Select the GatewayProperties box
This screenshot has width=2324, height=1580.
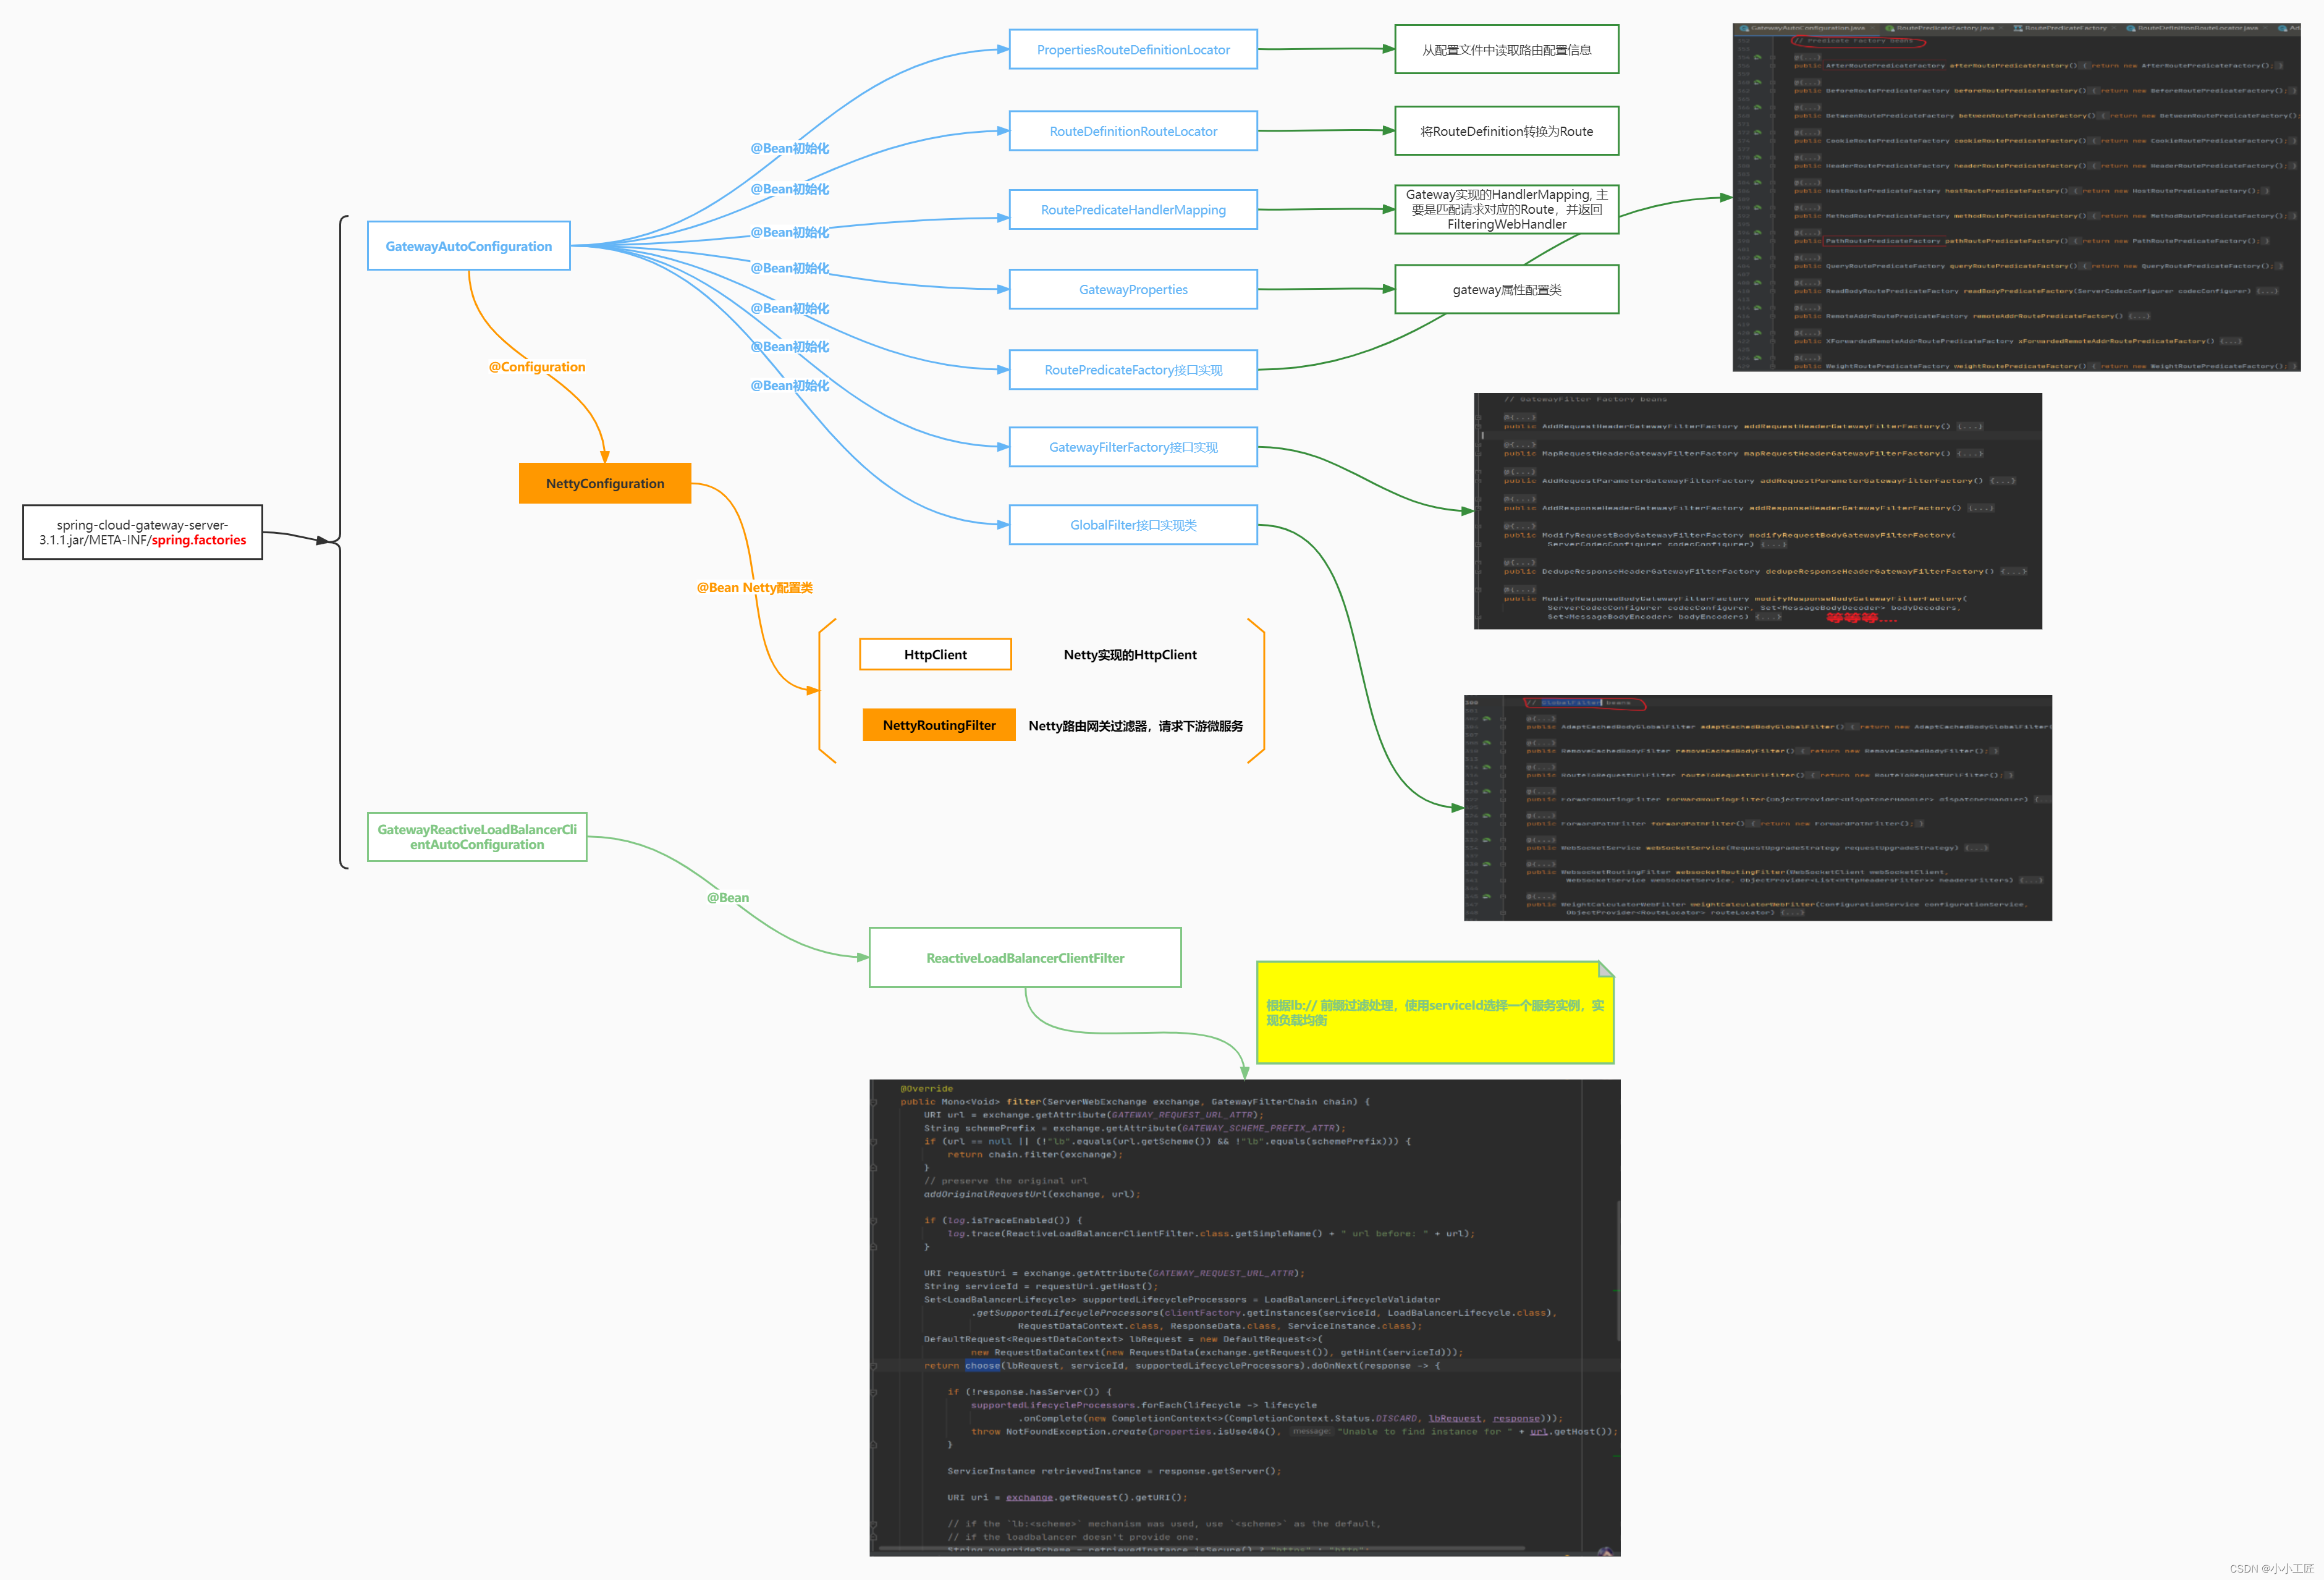[1132, 289]
